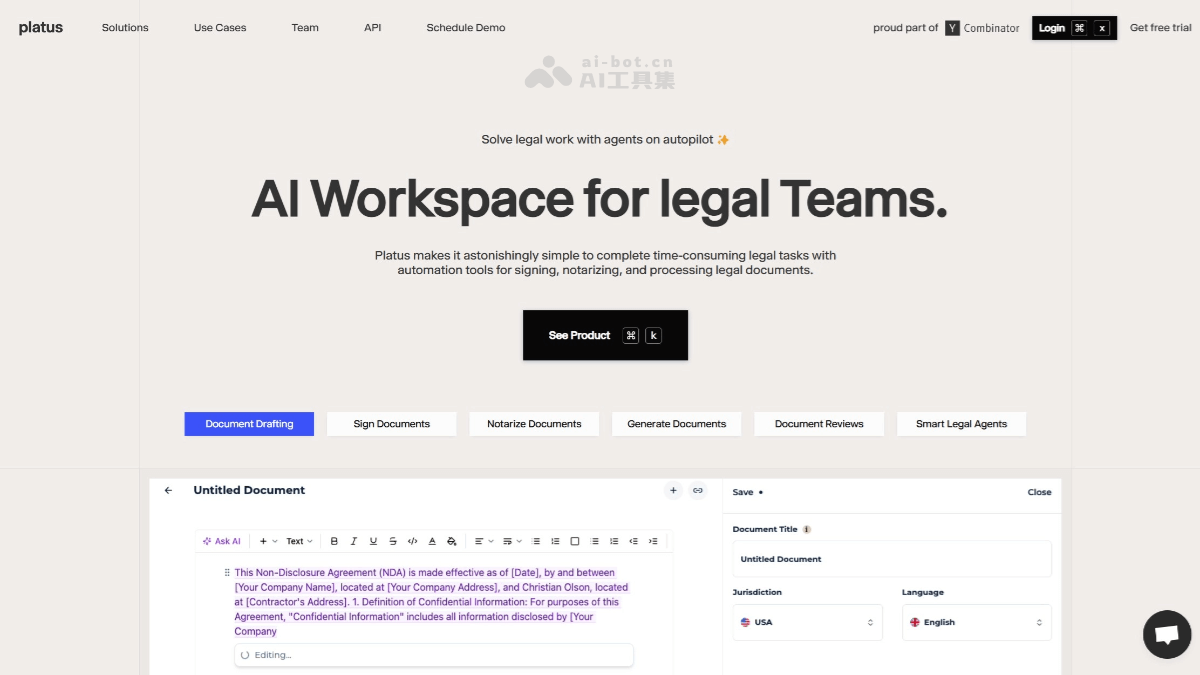
Task: Click the highlight fill color icon
Action: [x=452, y=541]
